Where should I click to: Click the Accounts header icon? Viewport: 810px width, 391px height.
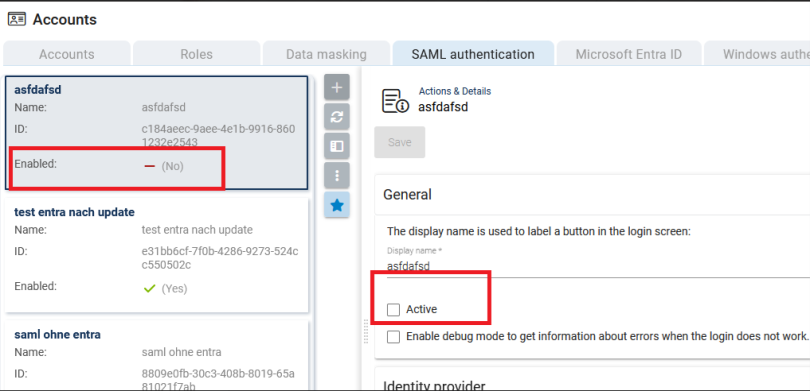[x=17, y=20]
